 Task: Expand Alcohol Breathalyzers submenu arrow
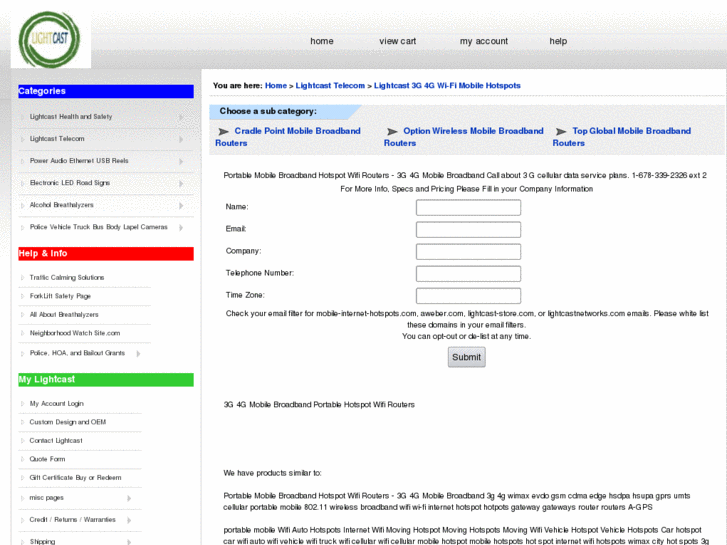pyautogui.click(x=181, y=205)
